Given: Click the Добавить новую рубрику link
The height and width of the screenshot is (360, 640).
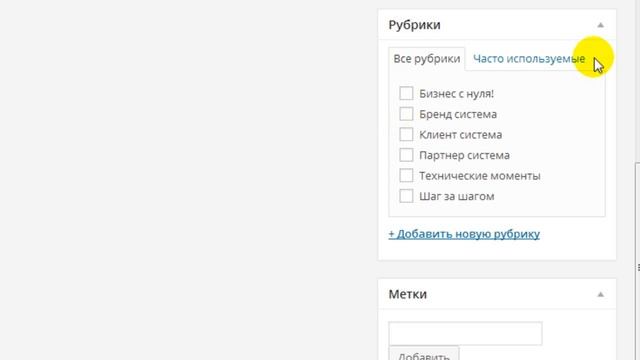Looking at the screenshot, I should pos(464,234).
